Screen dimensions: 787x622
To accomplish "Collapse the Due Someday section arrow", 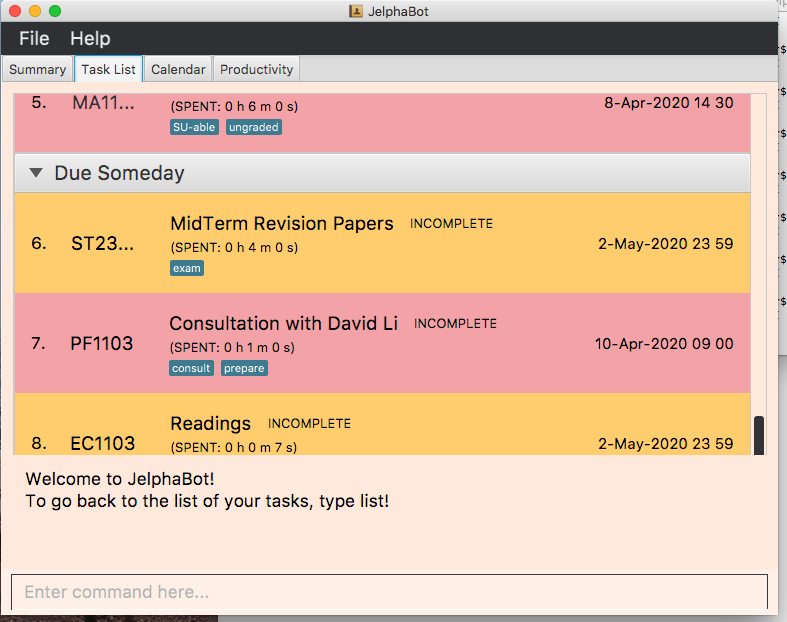I will point(36,173).
